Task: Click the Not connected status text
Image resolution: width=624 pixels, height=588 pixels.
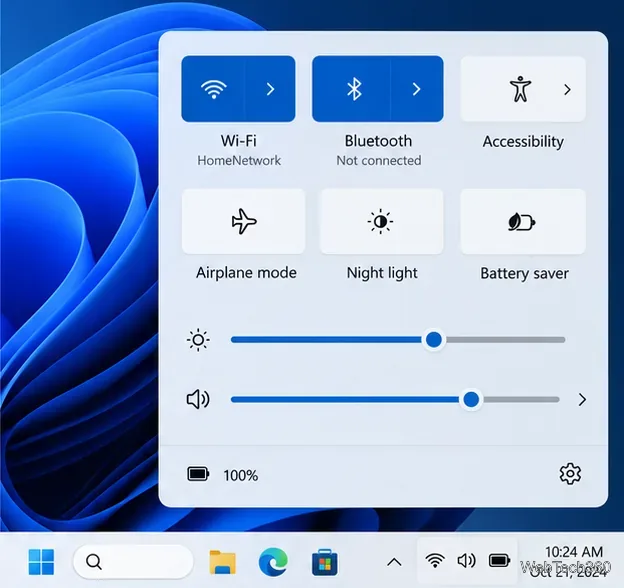Action: click(x=379, y=161)
